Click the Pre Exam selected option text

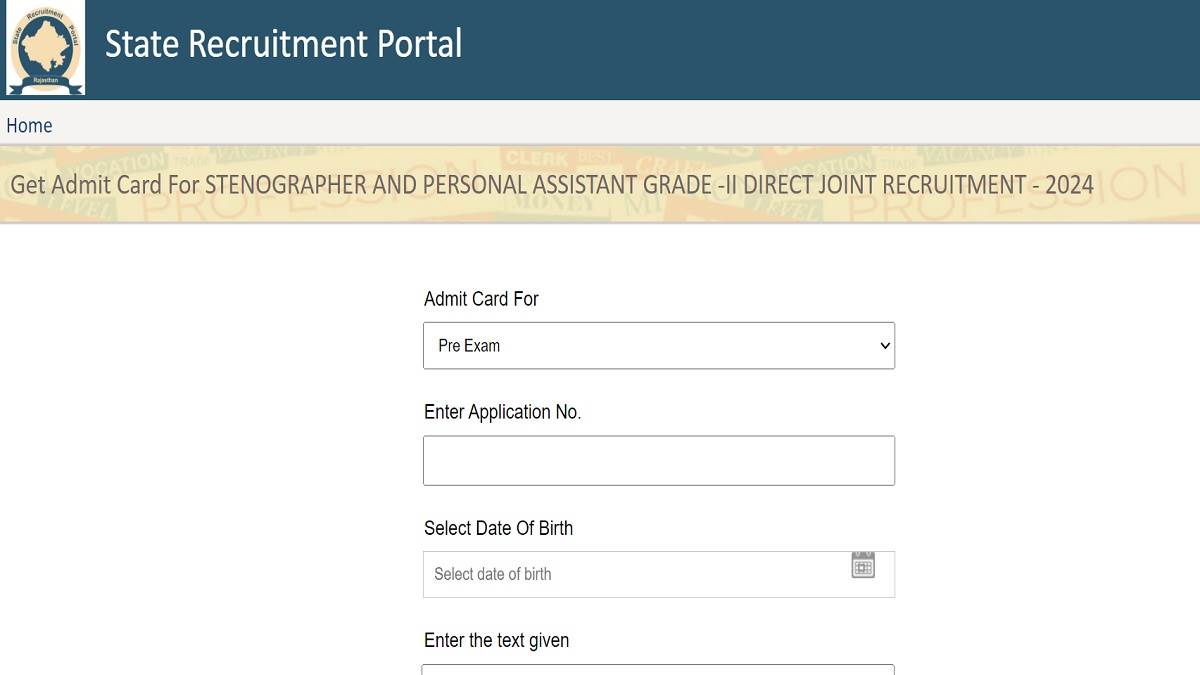click(469, 346)
